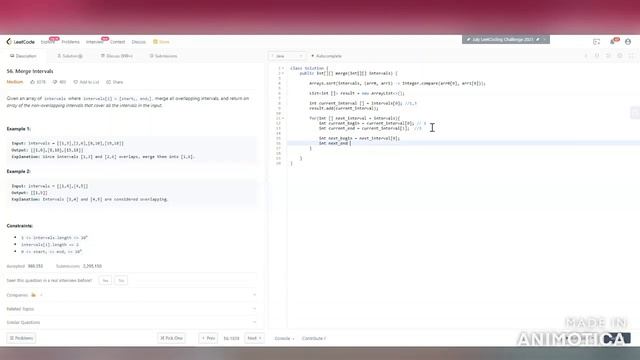Click the Medium difficulty label
640x360 pixels.
[15, 82]
